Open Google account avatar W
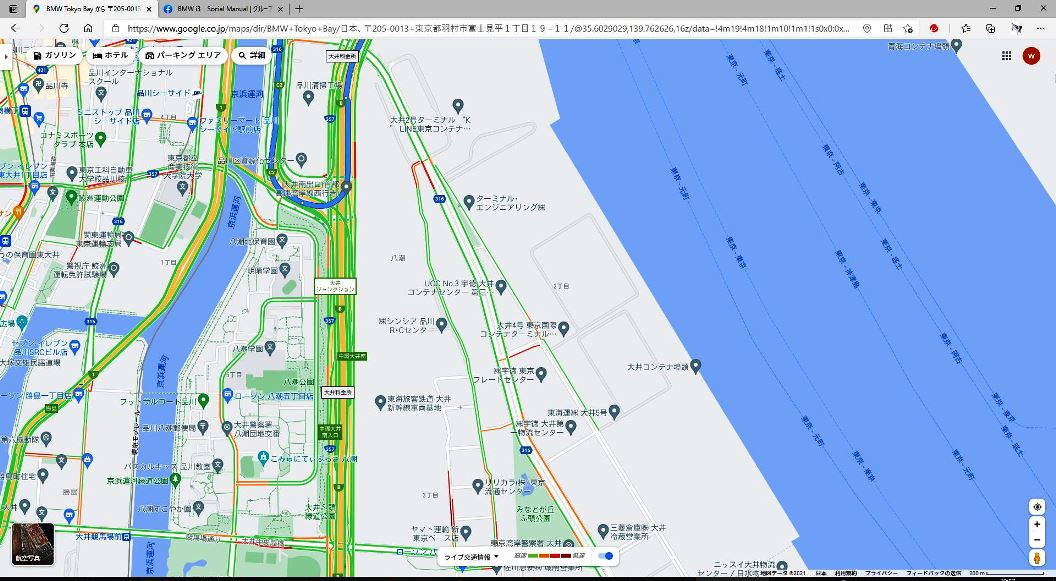This screenshot has height=581, width=1056. tap(1031, 56)
